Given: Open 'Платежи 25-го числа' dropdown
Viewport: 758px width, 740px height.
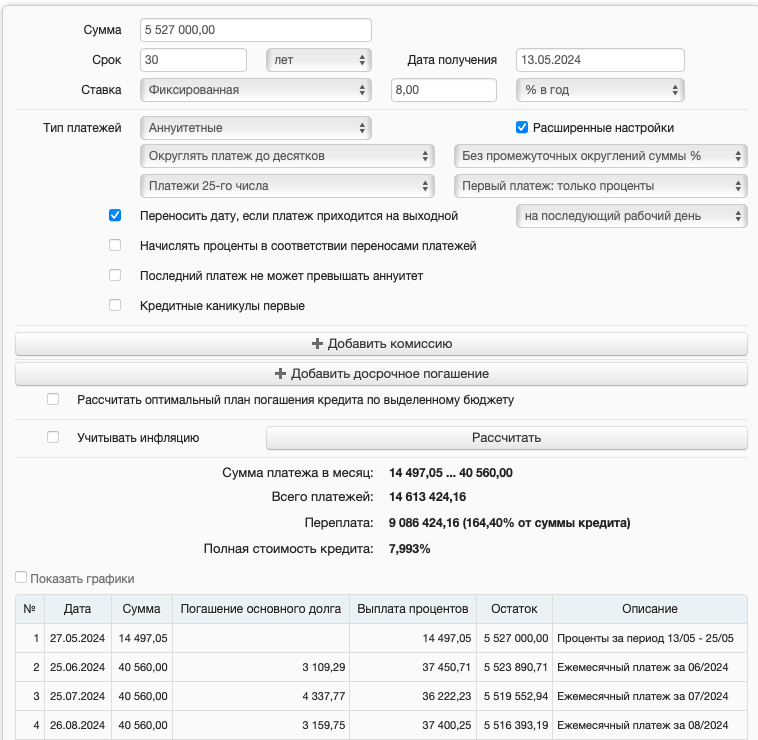Looking at the screenshot, I should click(287, 186).
